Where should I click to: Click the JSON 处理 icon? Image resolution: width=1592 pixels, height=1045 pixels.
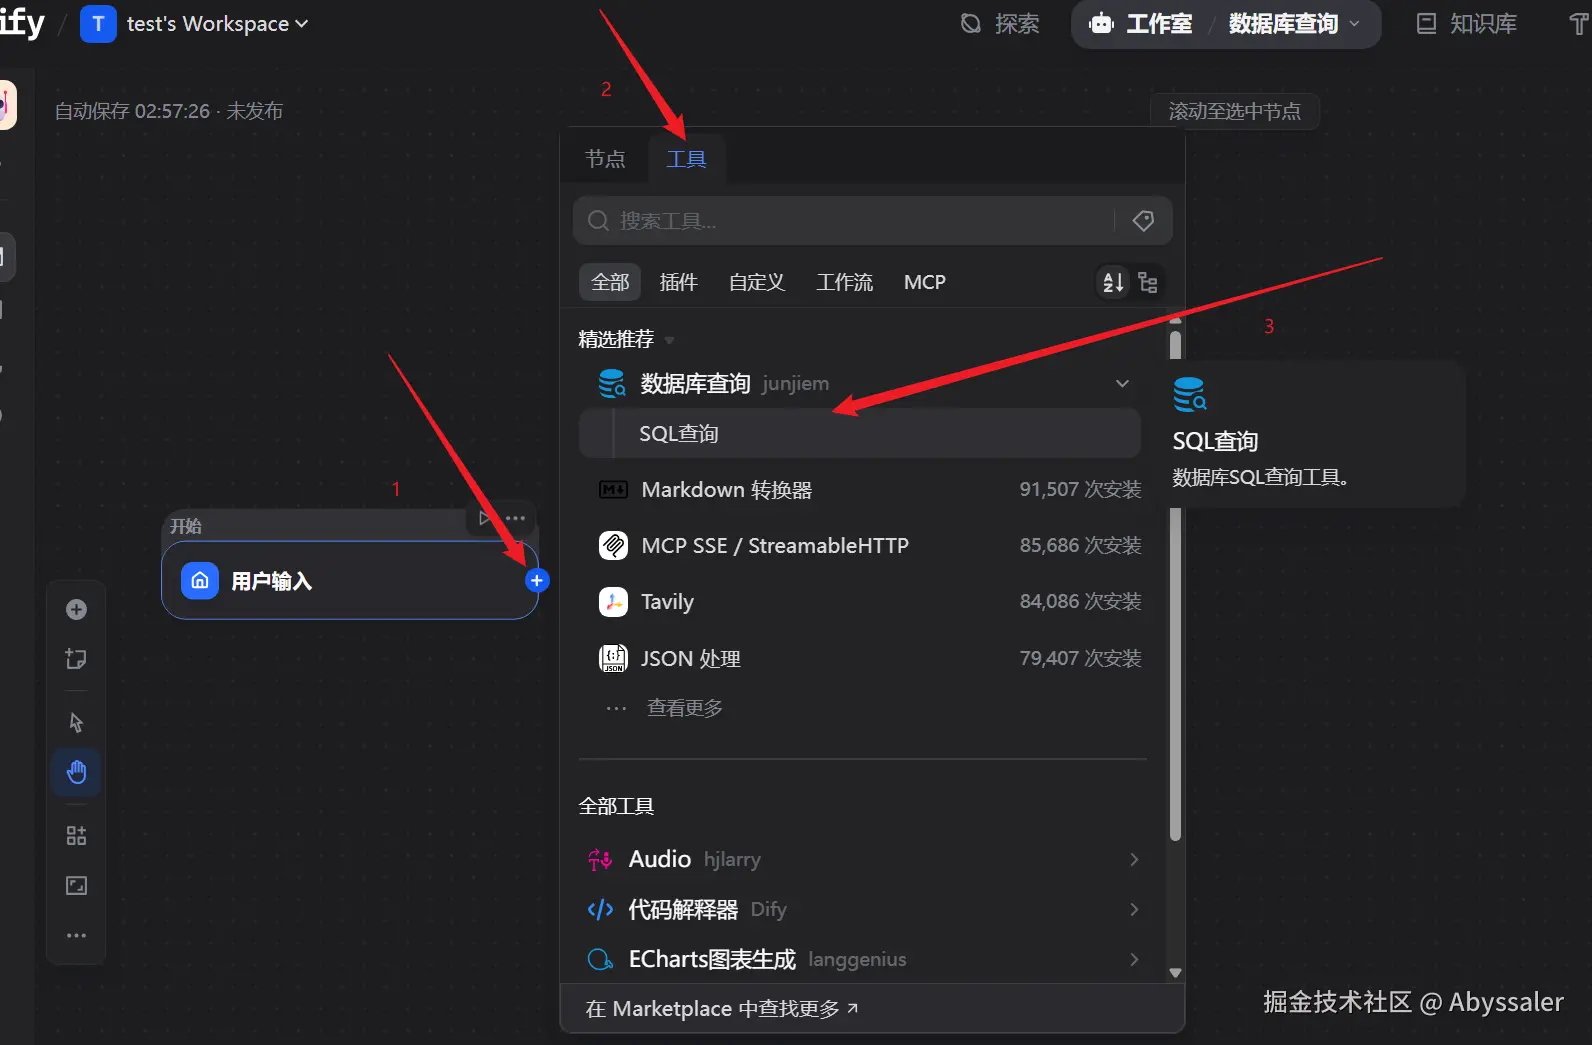(x=613, y=658)
